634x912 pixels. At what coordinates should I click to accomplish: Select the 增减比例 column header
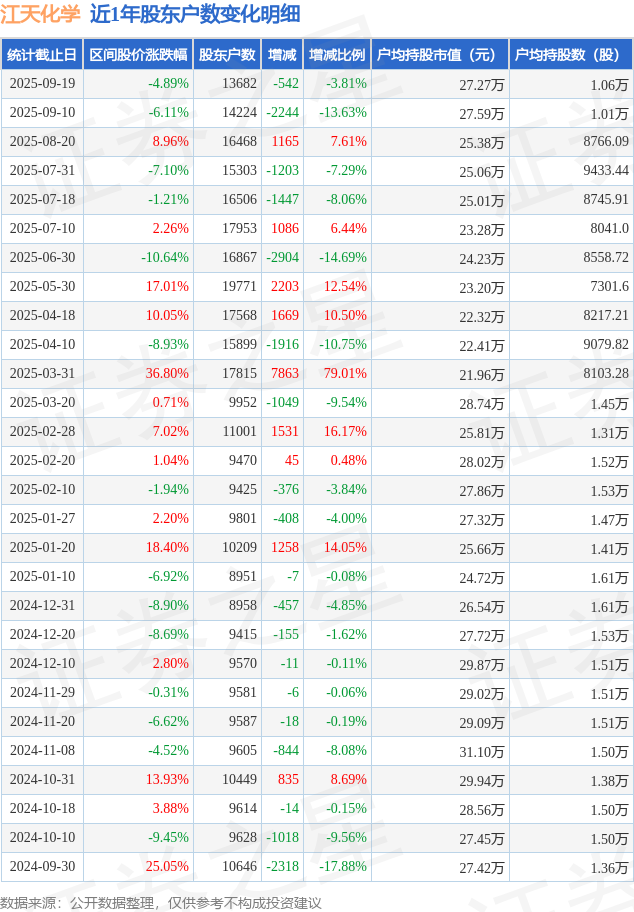[337, 55]
